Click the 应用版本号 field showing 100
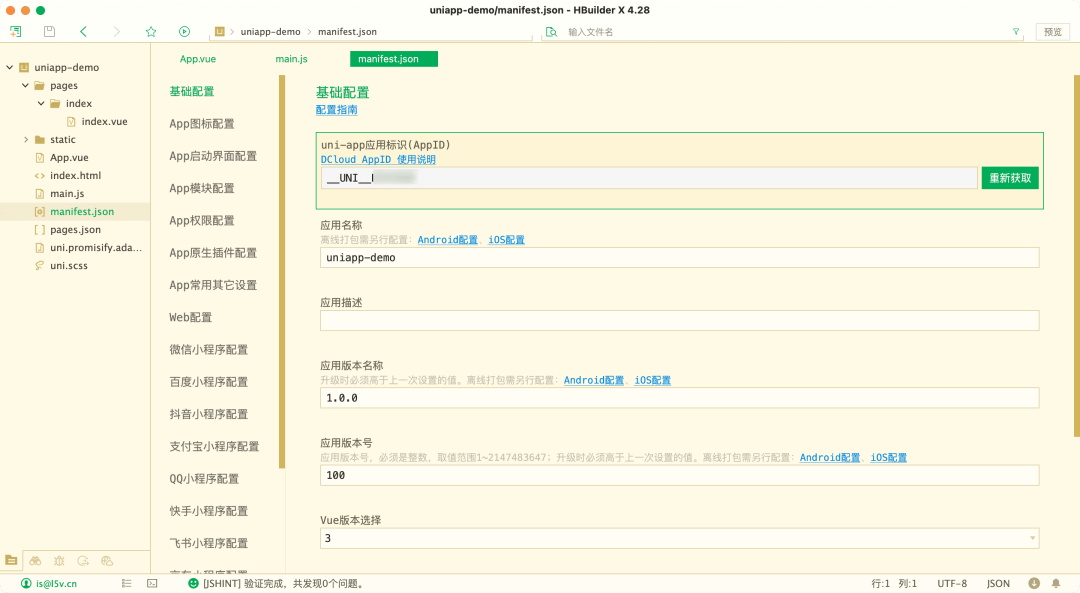 pyautogui.click(x=679, y=475)
